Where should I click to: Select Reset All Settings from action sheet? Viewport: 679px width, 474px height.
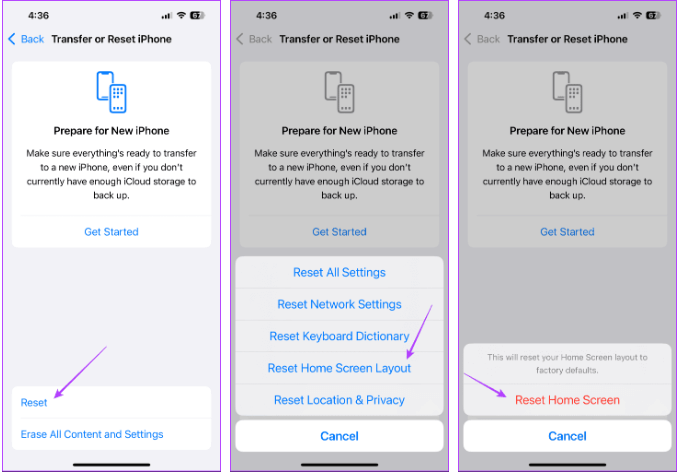point(340,272)
